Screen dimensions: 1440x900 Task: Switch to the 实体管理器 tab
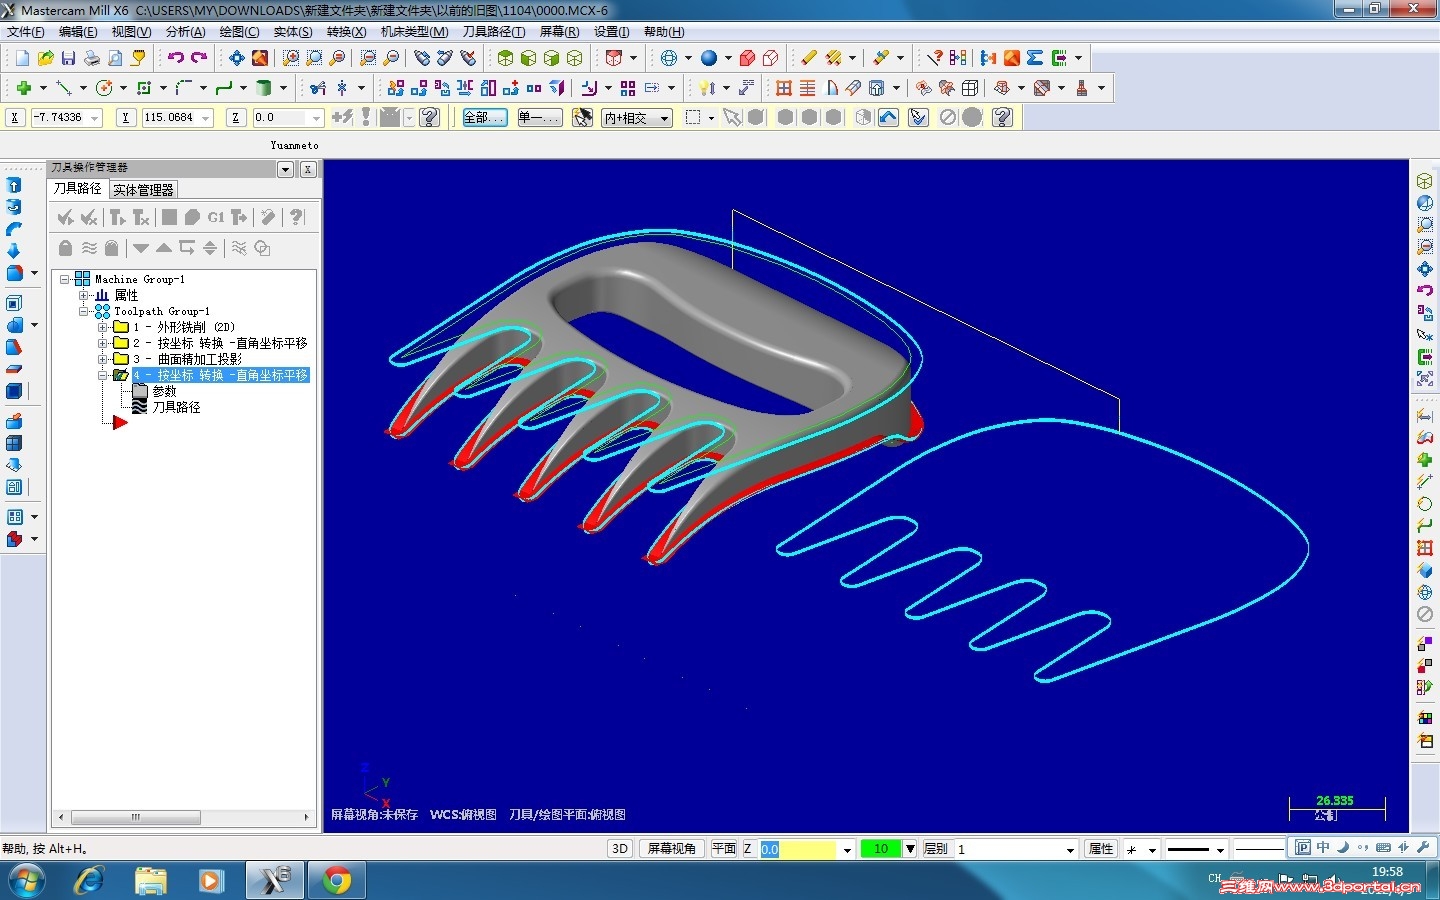(x=143, y=190)
